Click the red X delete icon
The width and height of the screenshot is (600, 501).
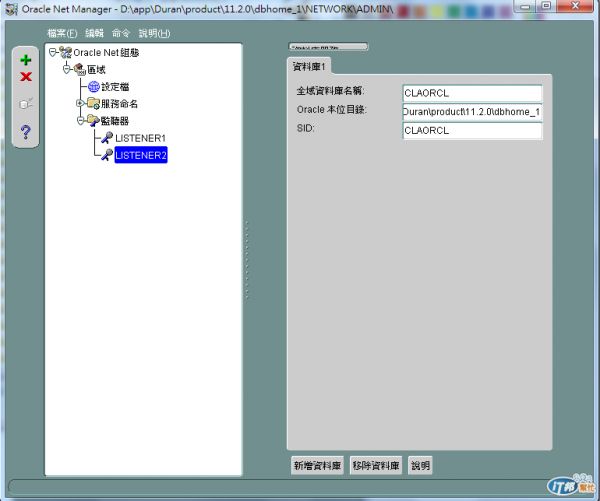(x=26, y=77)
